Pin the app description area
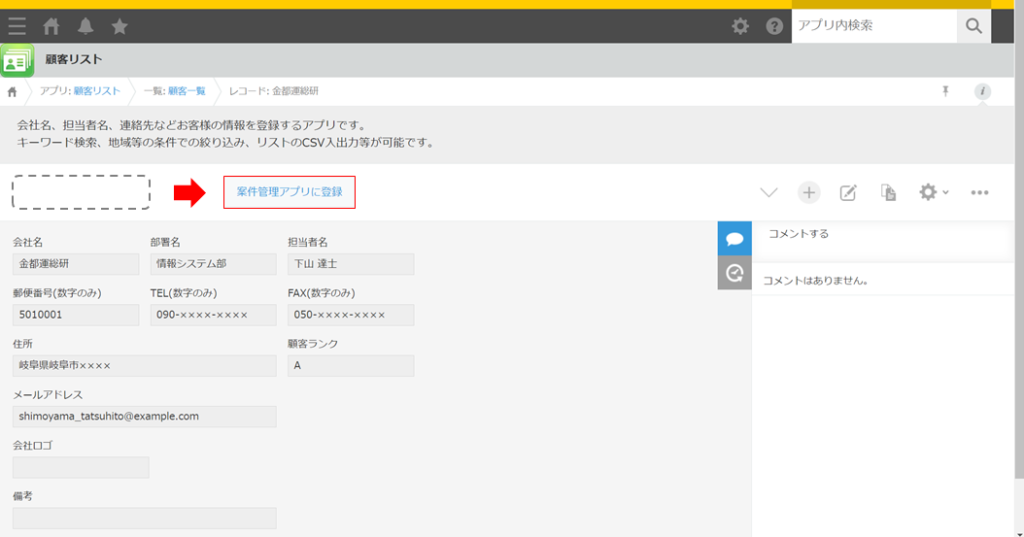The image size is (1024, 537). pyautogui.click(x=945, y=91)
